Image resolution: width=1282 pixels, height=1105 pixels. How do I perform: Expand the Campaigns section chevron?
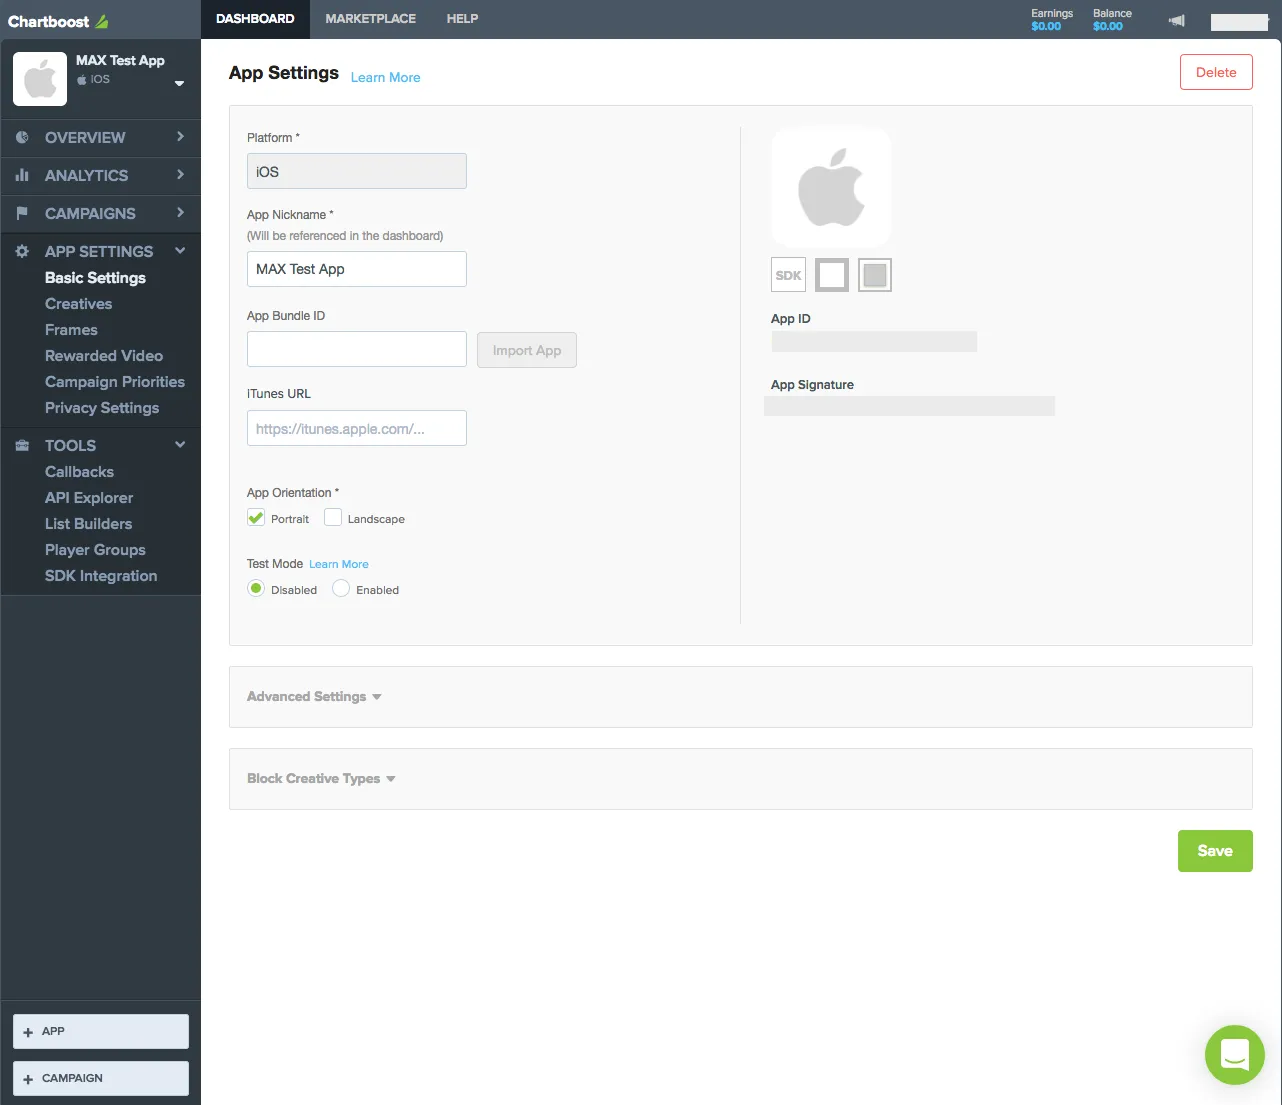click(180, 212)
